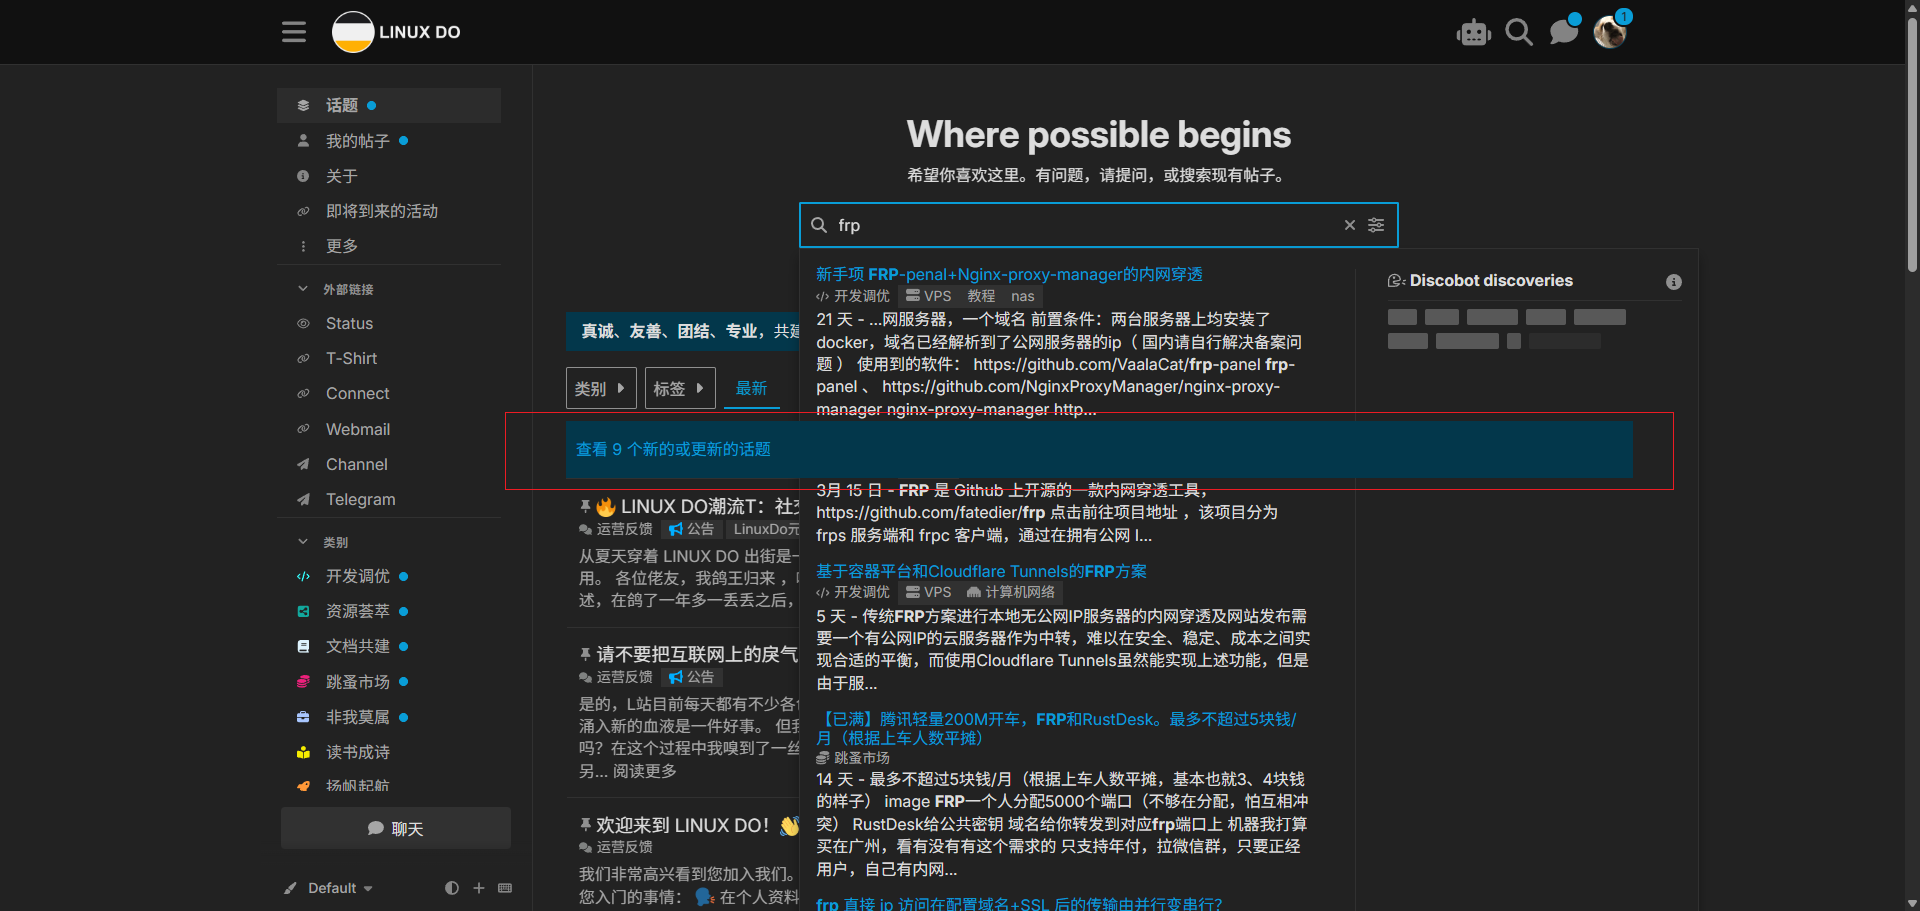Open the Channel Telegram link
1920x911 pixels.
coord(389,464)
